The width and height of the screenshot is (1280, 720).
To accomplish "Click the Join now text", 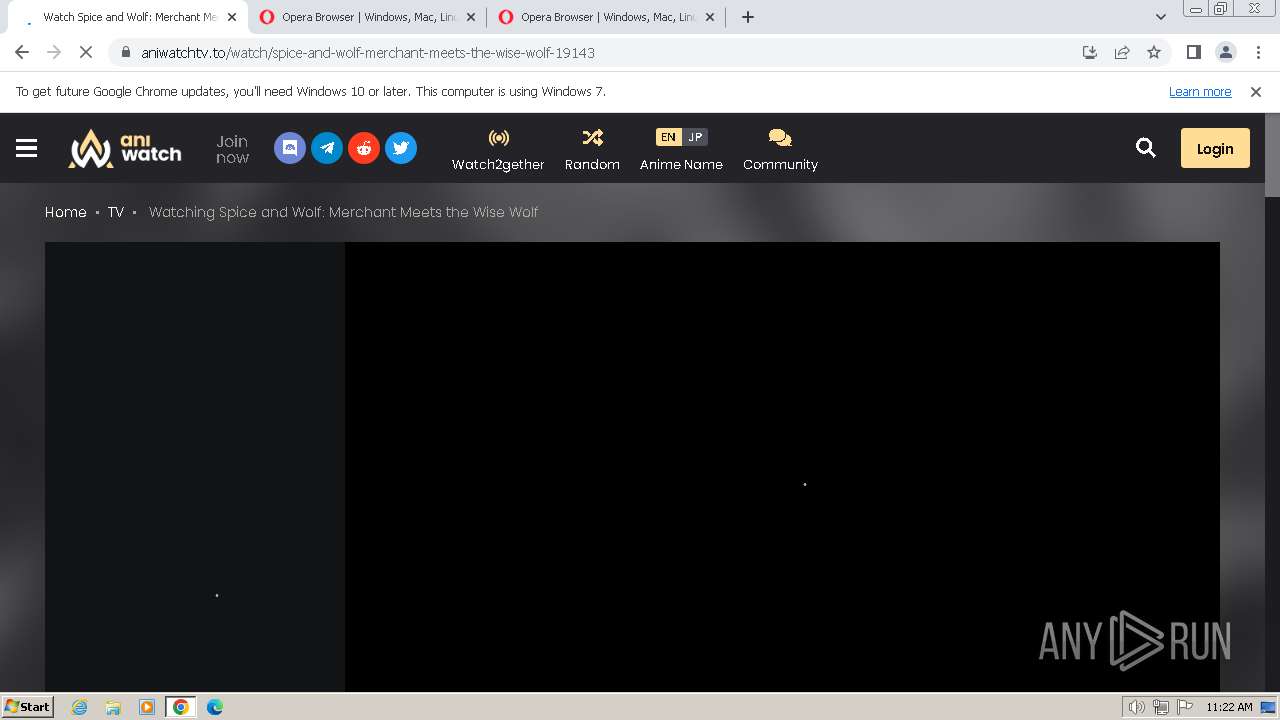I will pos(232,149).
